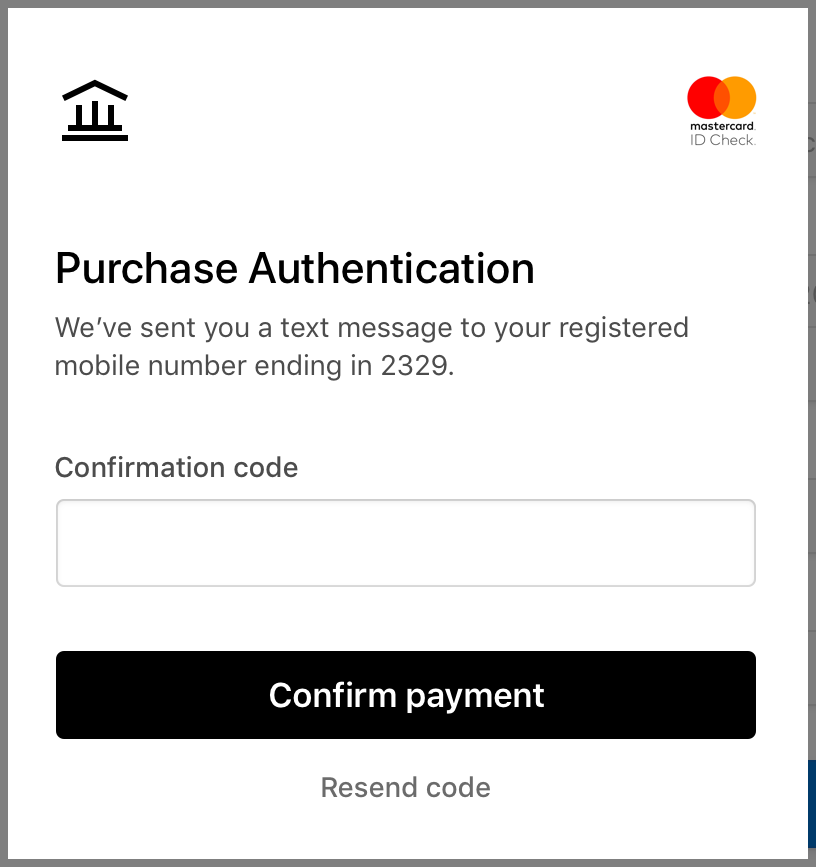Image resolution: width=816 pixels, height=867 pixels.
Task: Click the background page strip at right edge
Action: (812, 387)
